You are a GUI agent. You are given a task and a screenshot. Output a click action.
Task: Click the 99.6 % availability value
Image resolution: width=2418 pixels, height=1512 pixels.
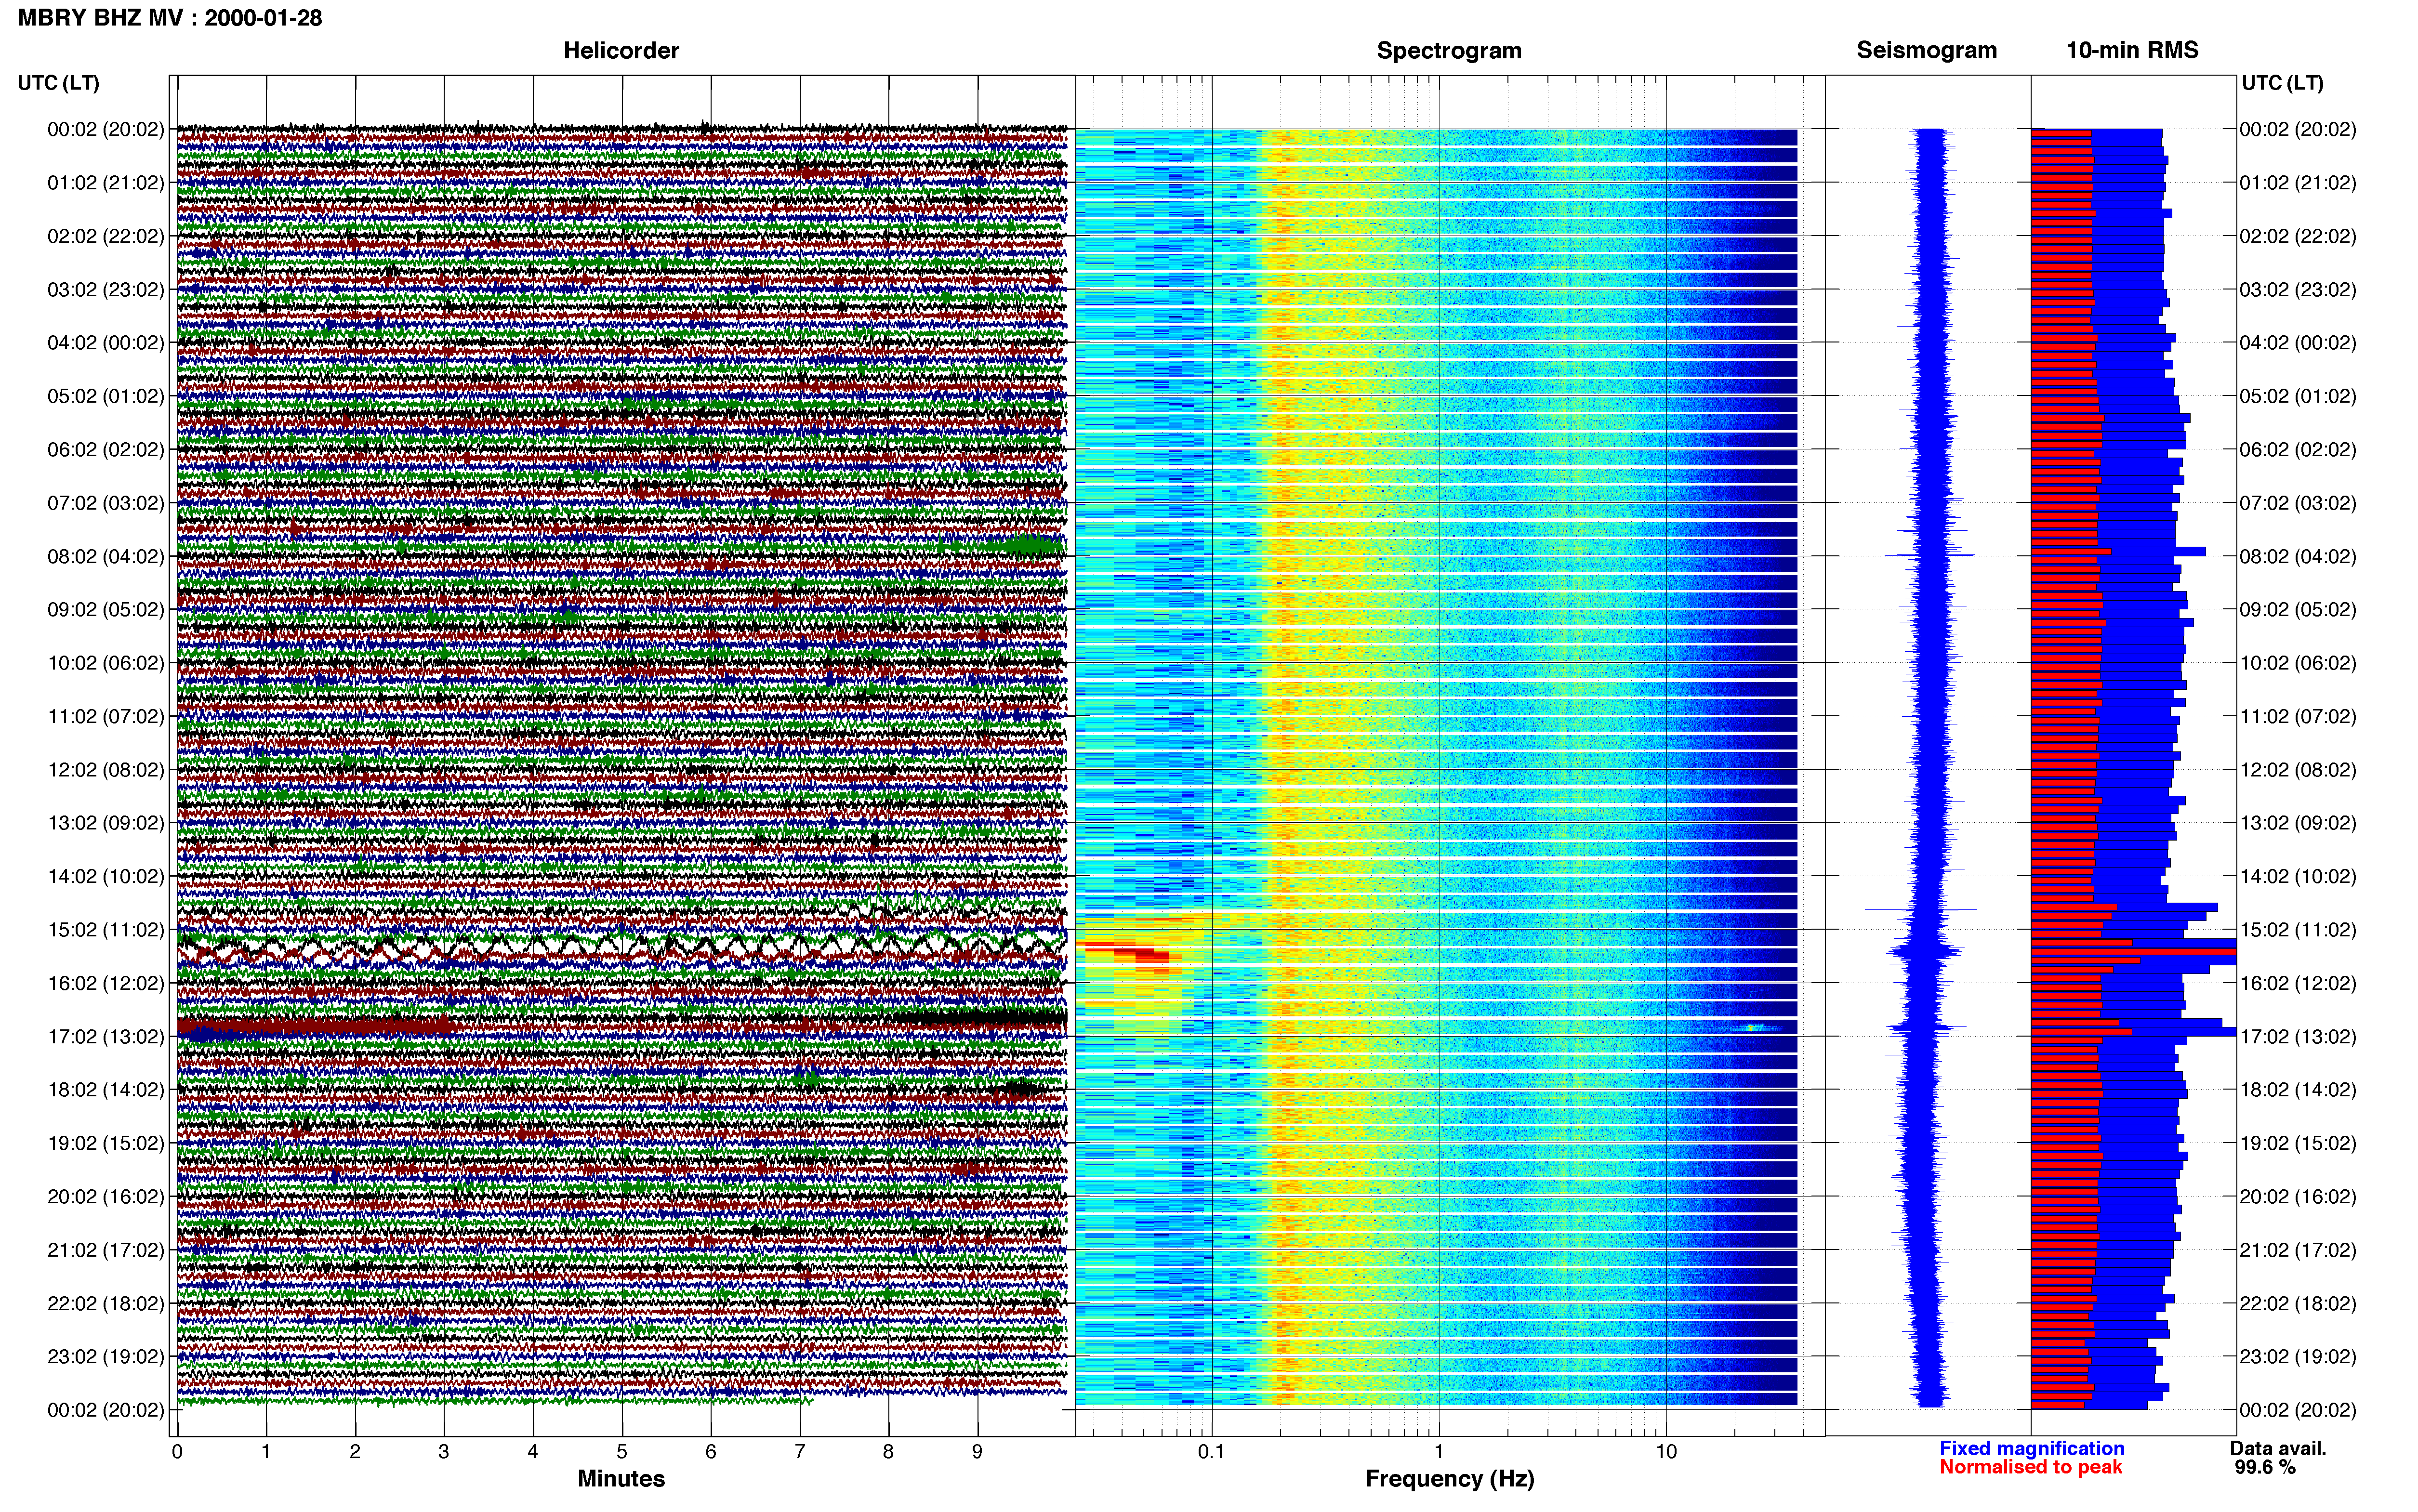[x=2265, y=1467]
